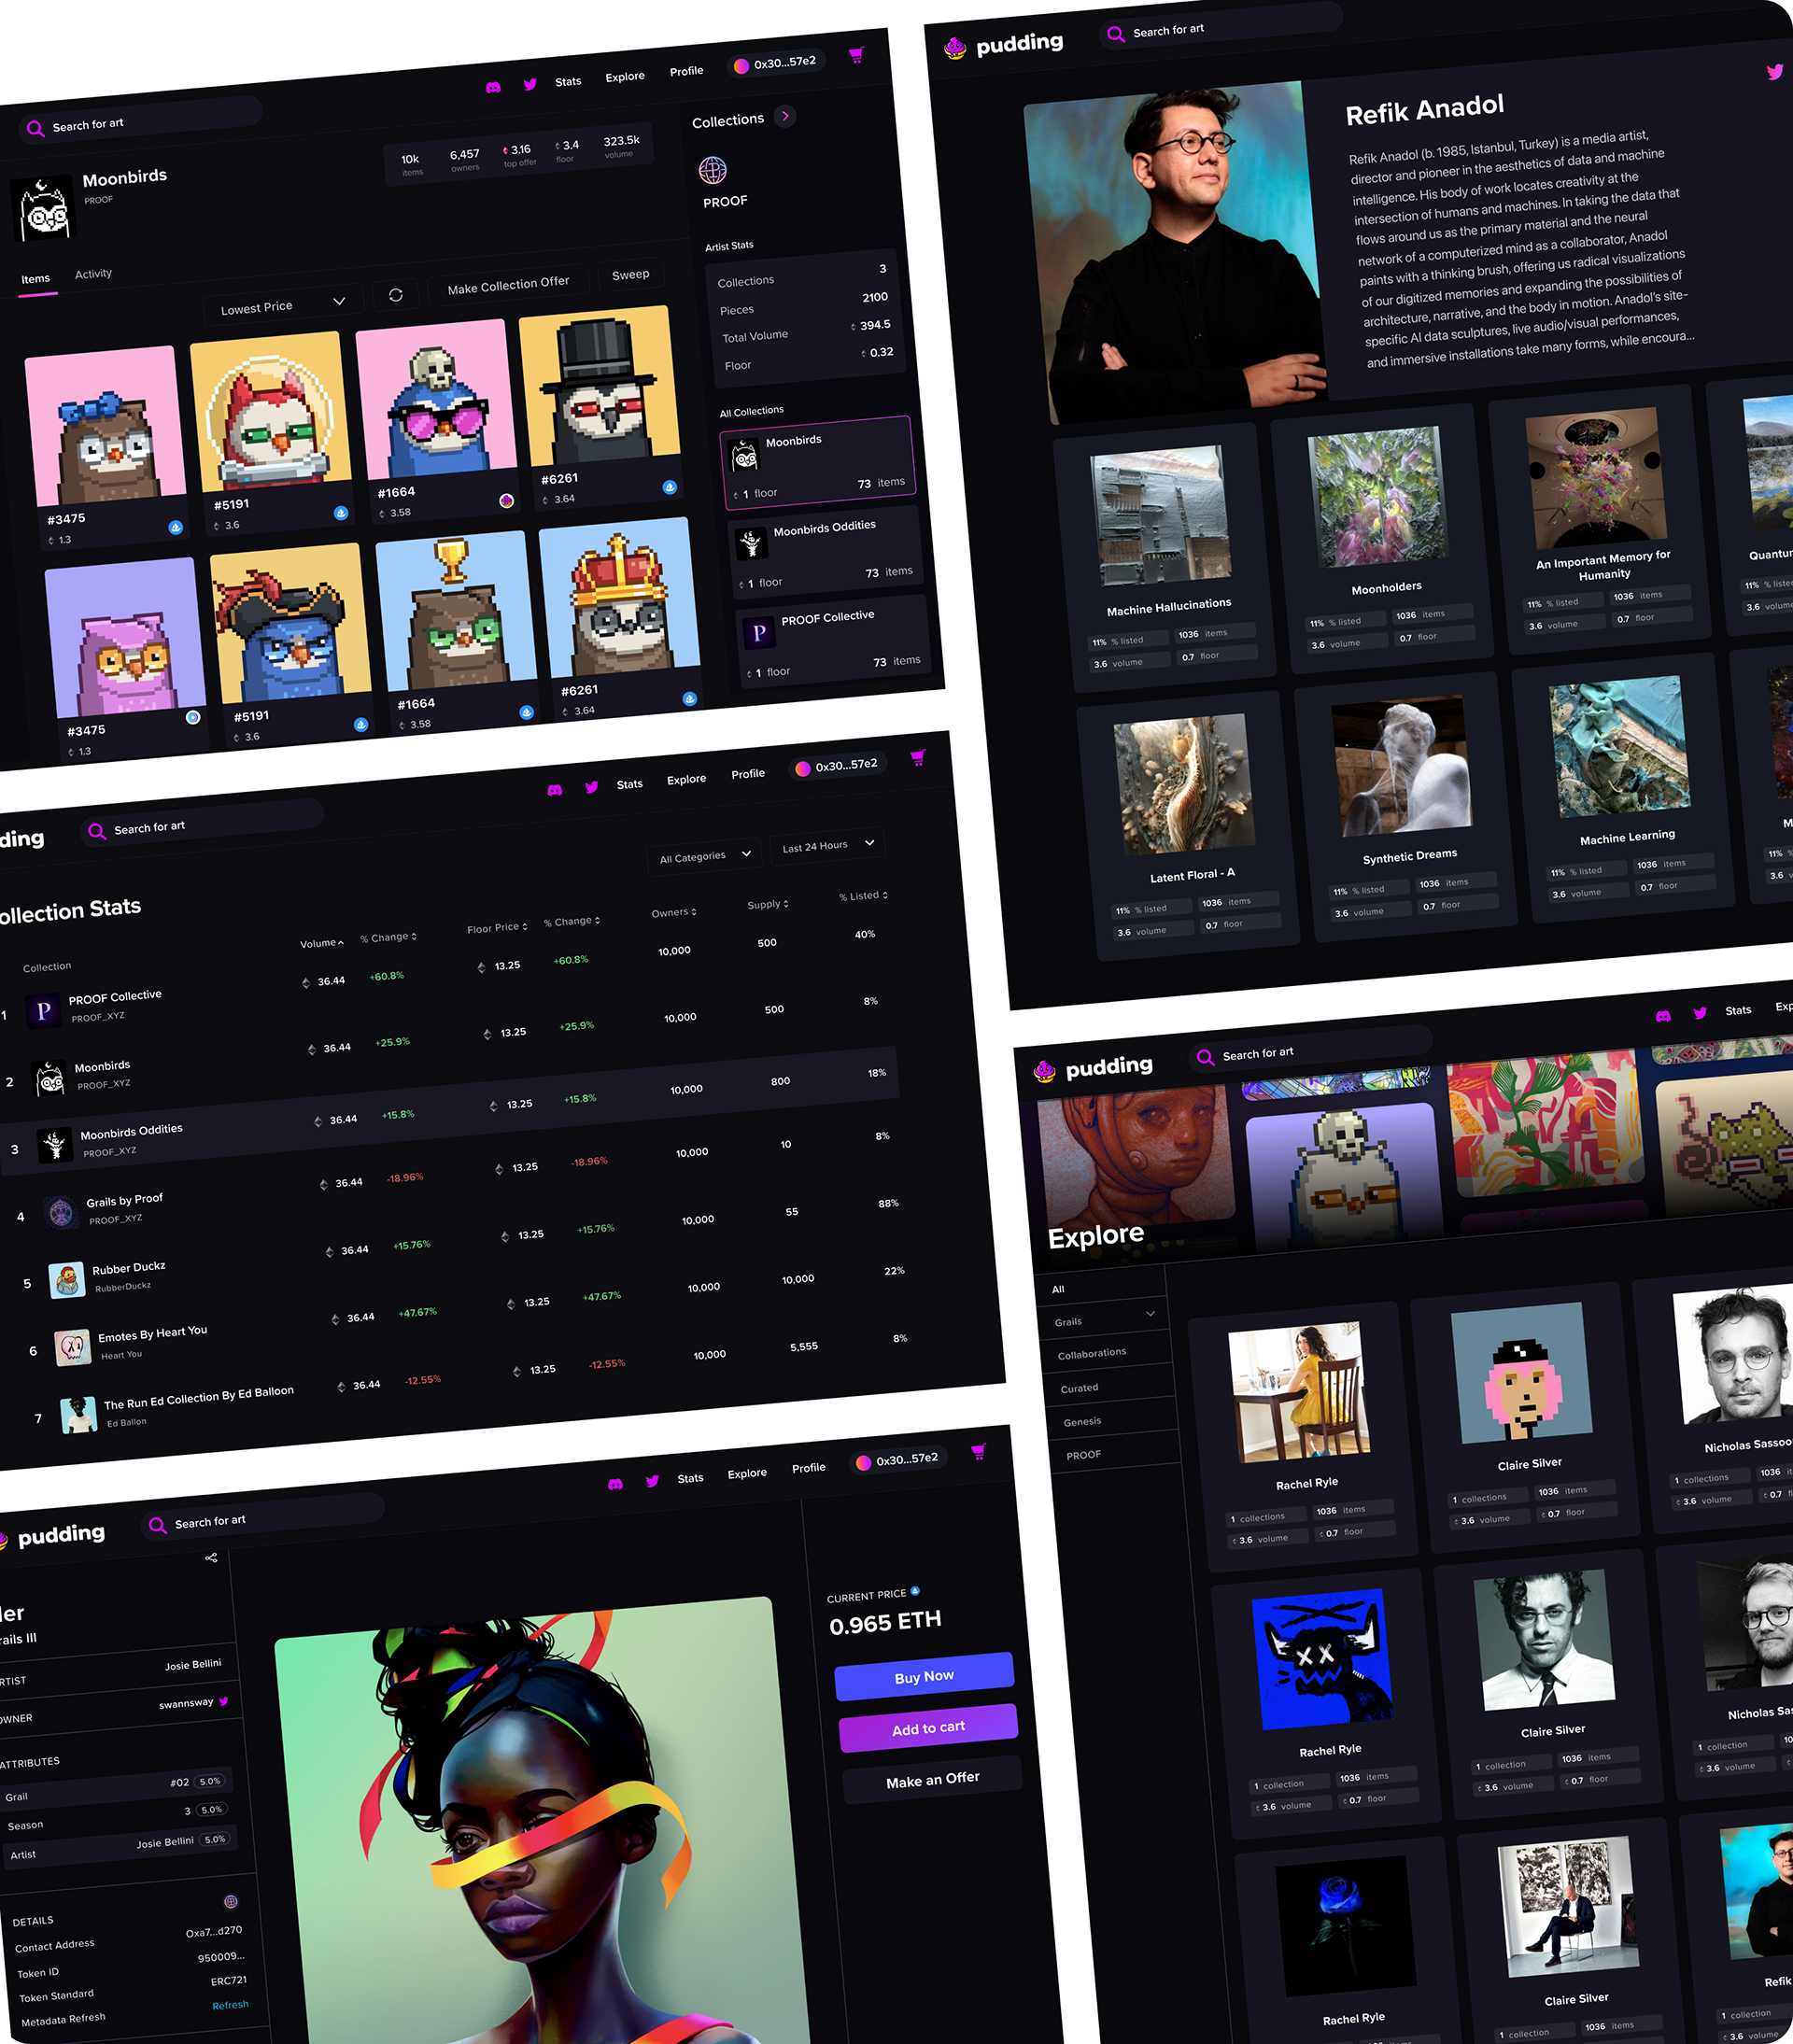Click the globe icon above DETAILS section
This screenshot has height=2044, width=1793.
[x=231, y=1901]
